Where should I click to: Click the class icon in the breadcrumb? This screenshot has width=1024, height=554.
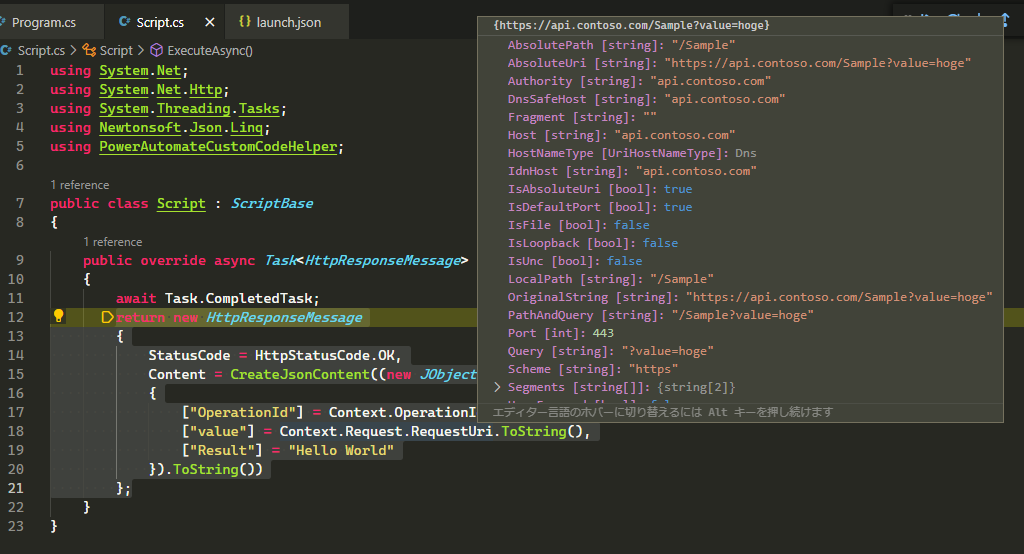89,50
